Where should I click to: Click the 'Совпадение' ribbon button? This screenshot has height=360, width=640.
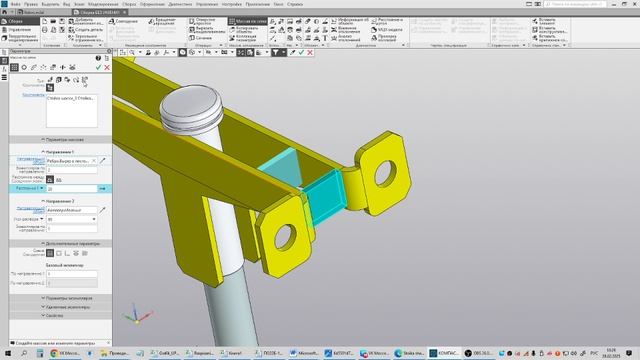pos(123,21)
